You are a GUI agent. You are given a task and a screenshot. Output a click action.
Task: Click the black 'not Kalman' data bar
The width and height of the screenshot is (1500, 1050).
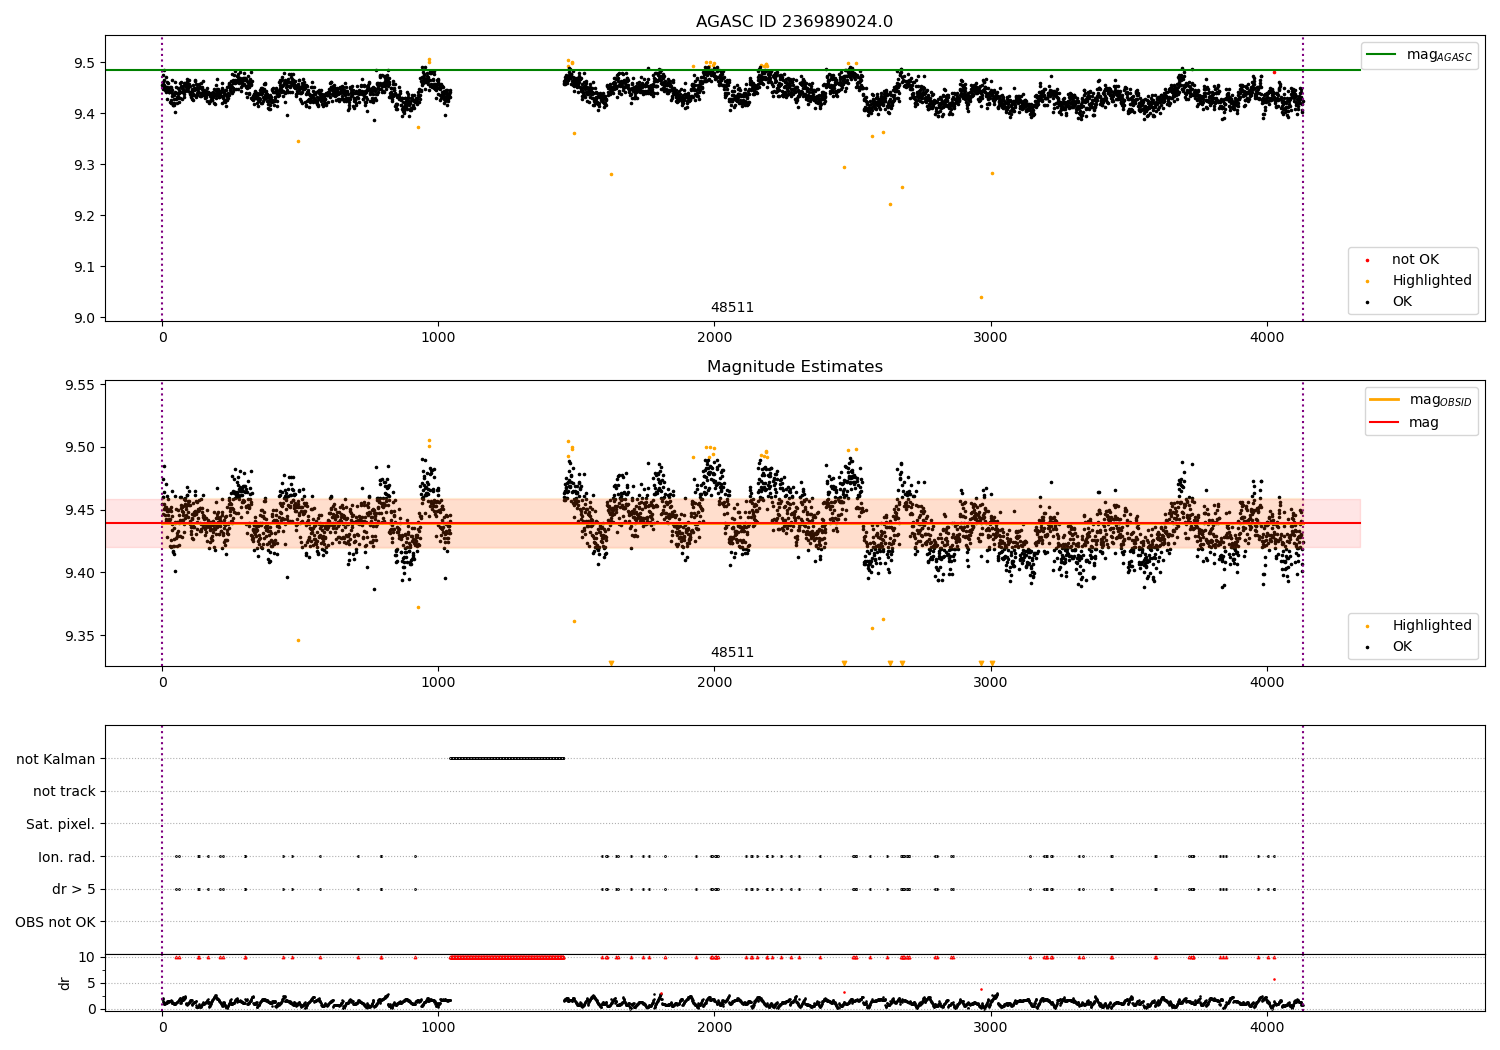(507, 758)
